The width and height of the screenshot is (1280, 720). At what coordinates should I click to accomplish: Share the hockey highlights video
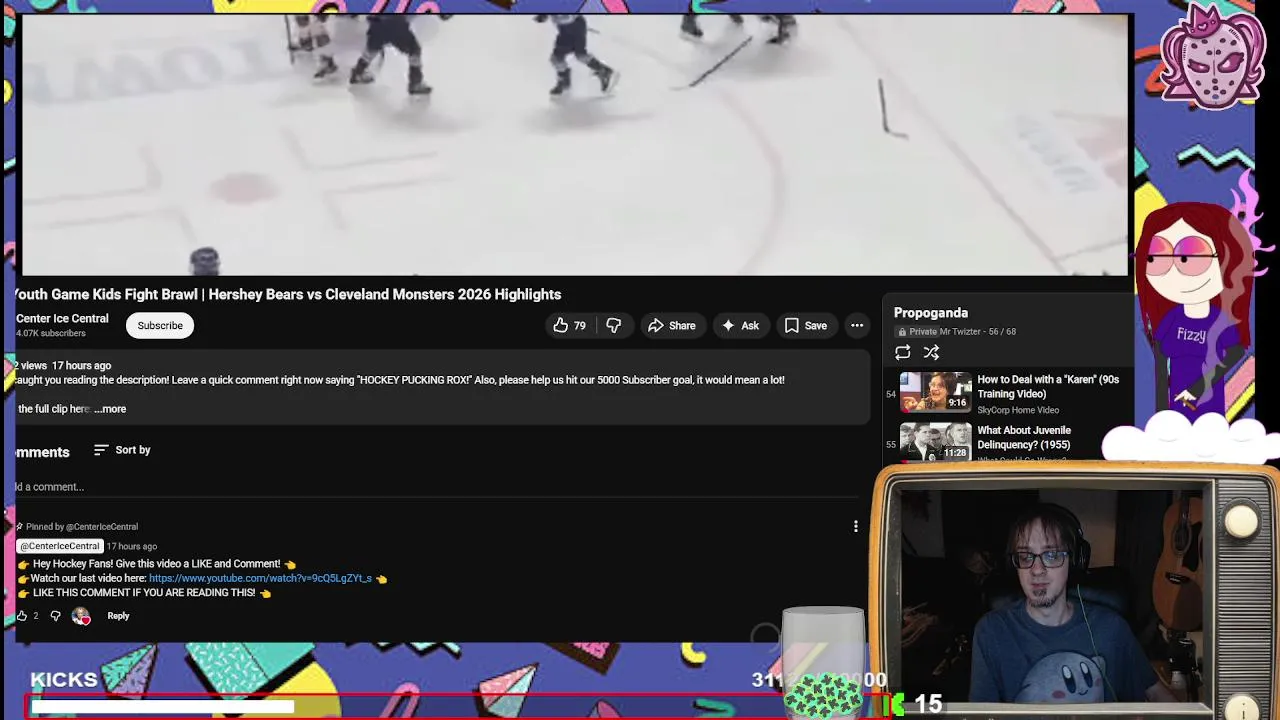point(672,325)
